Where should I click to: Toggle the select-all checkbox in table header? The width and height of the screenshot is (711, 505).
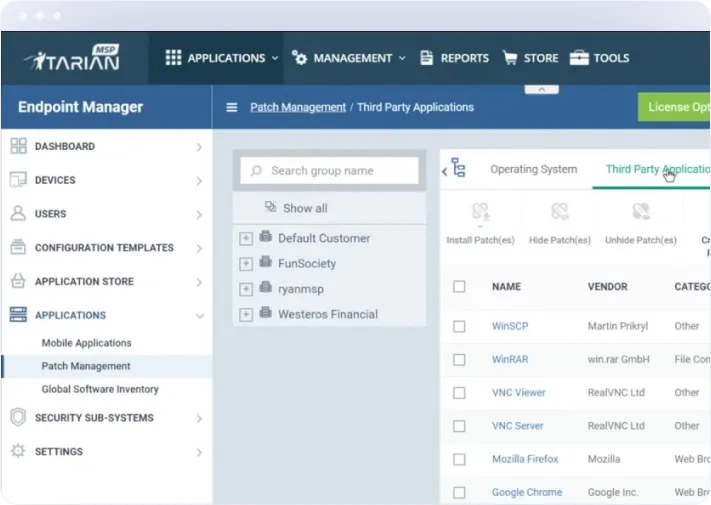tap(459, 286)
